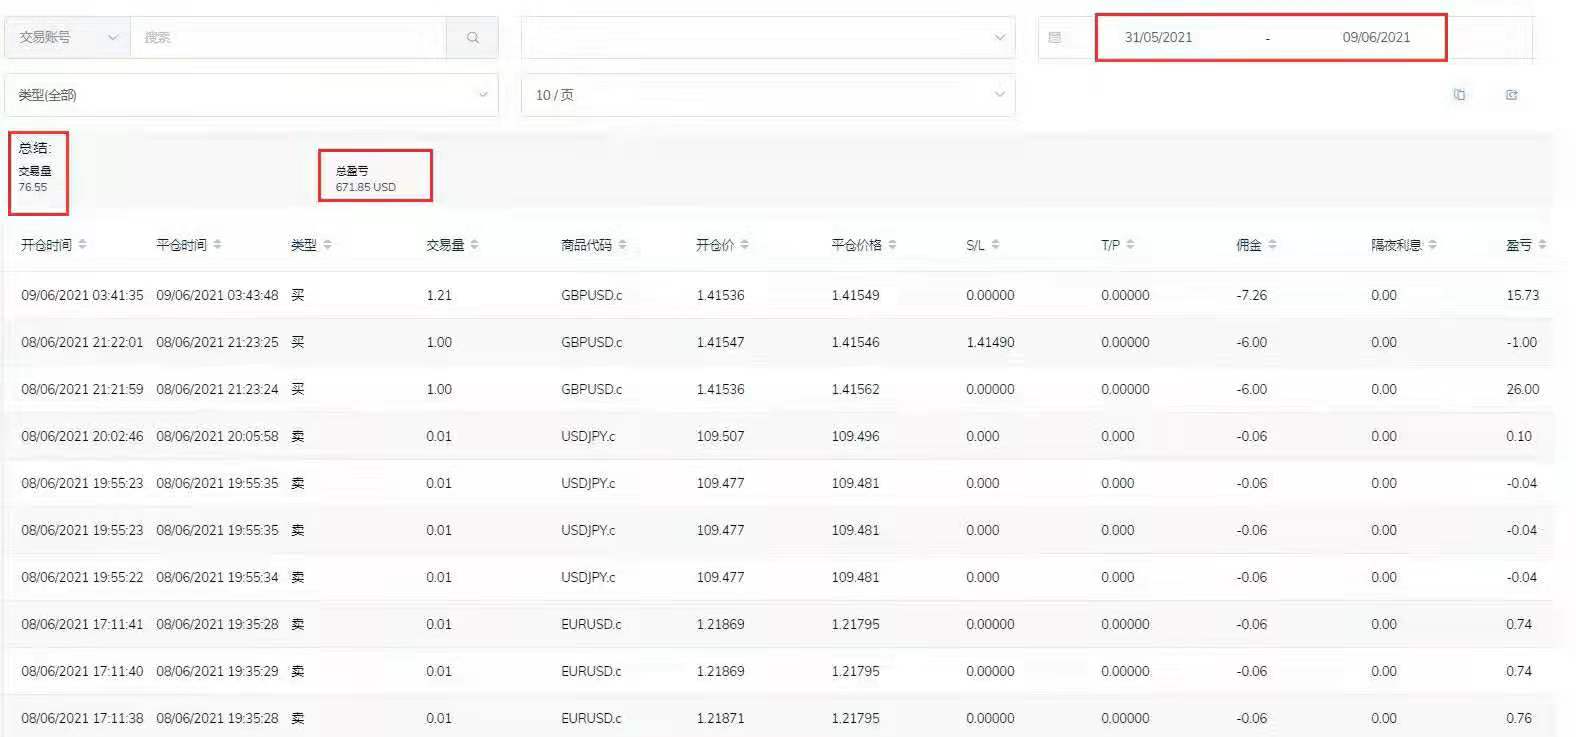Image resolution: width=1576 pixels, height=737 pixels.
Task: Click close time 09/06/2021 03:43:48
Action: 217,296
